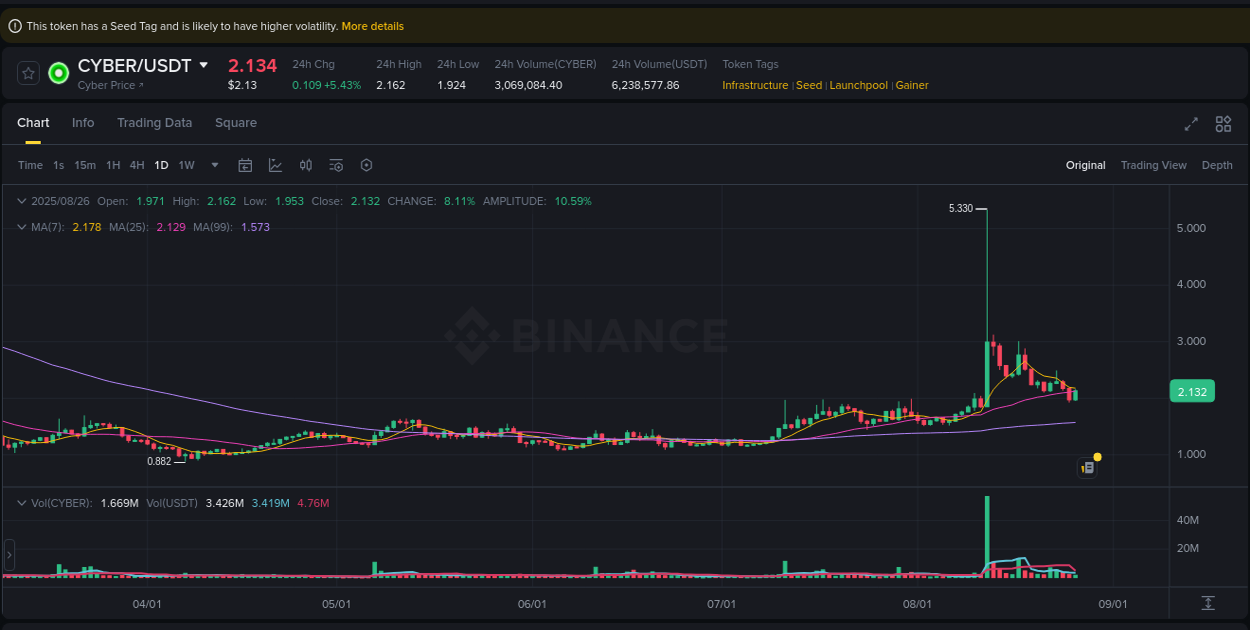
Task: Click the Launchpool token tag
Action: 858,85
